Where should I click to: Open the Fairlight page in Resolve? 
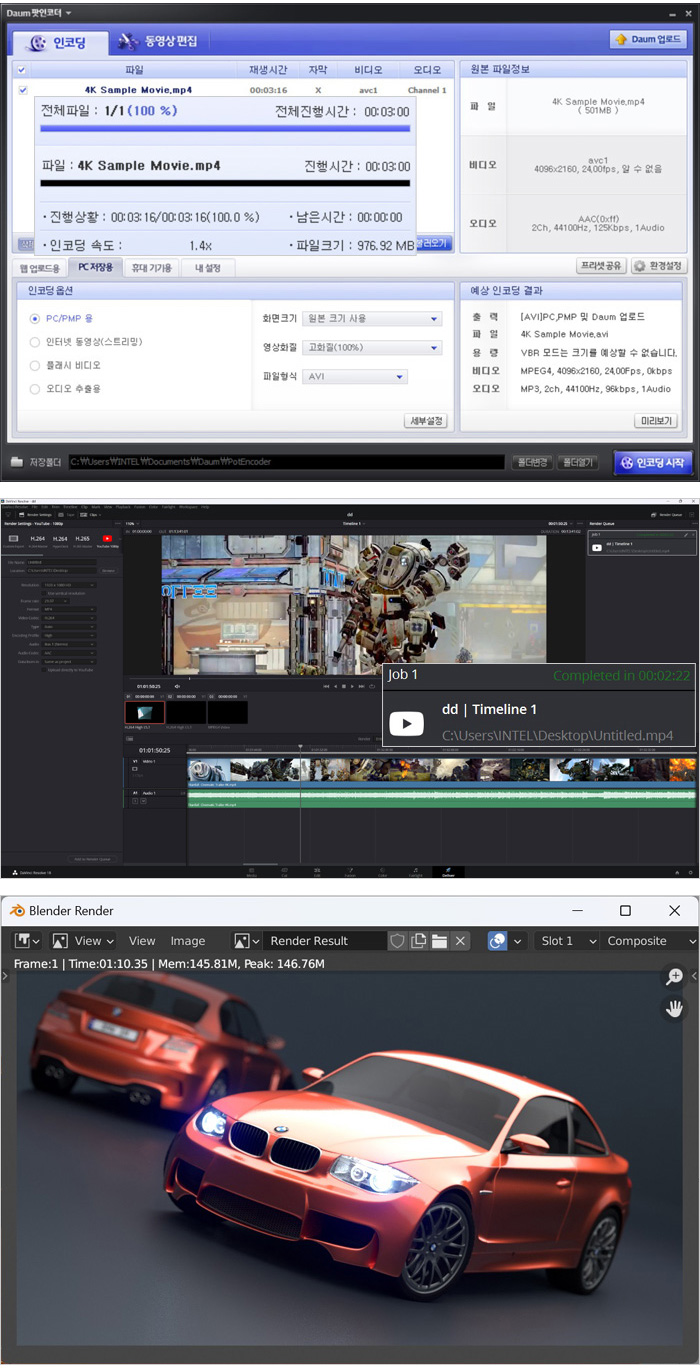tap(415, 871)
